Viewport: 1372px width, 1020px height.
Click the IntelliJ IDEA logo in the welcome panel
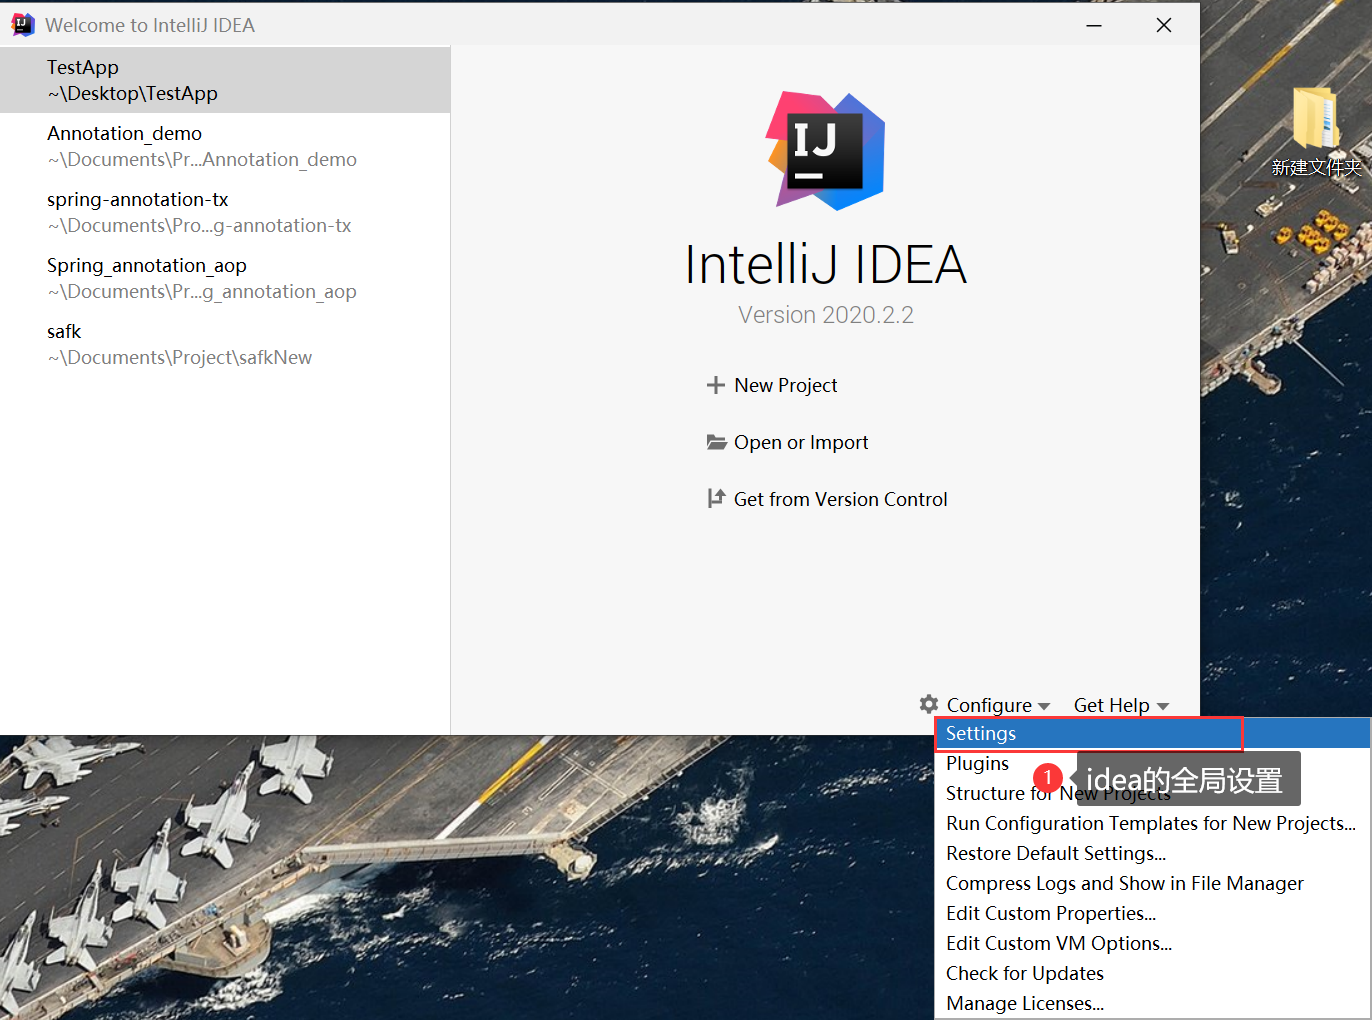tap(826, 151)
